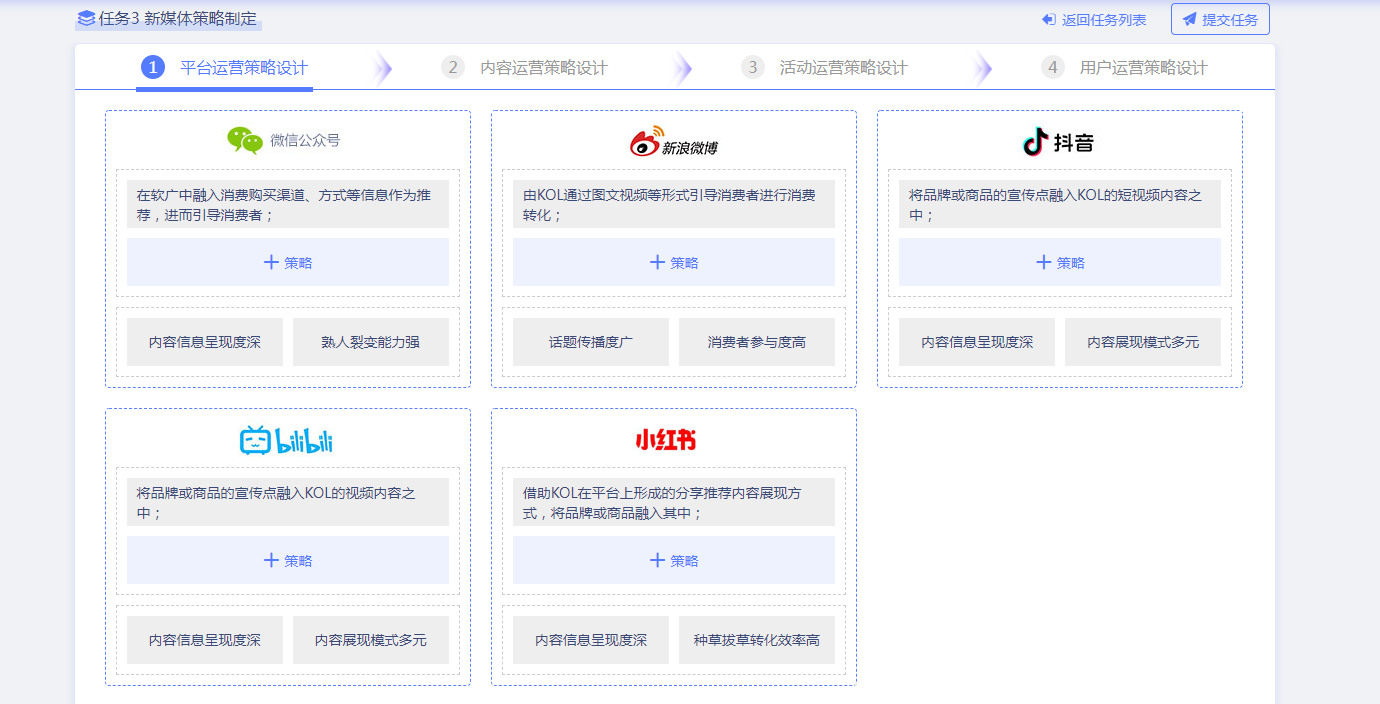Click the Douyin logo

[1059, 142]
